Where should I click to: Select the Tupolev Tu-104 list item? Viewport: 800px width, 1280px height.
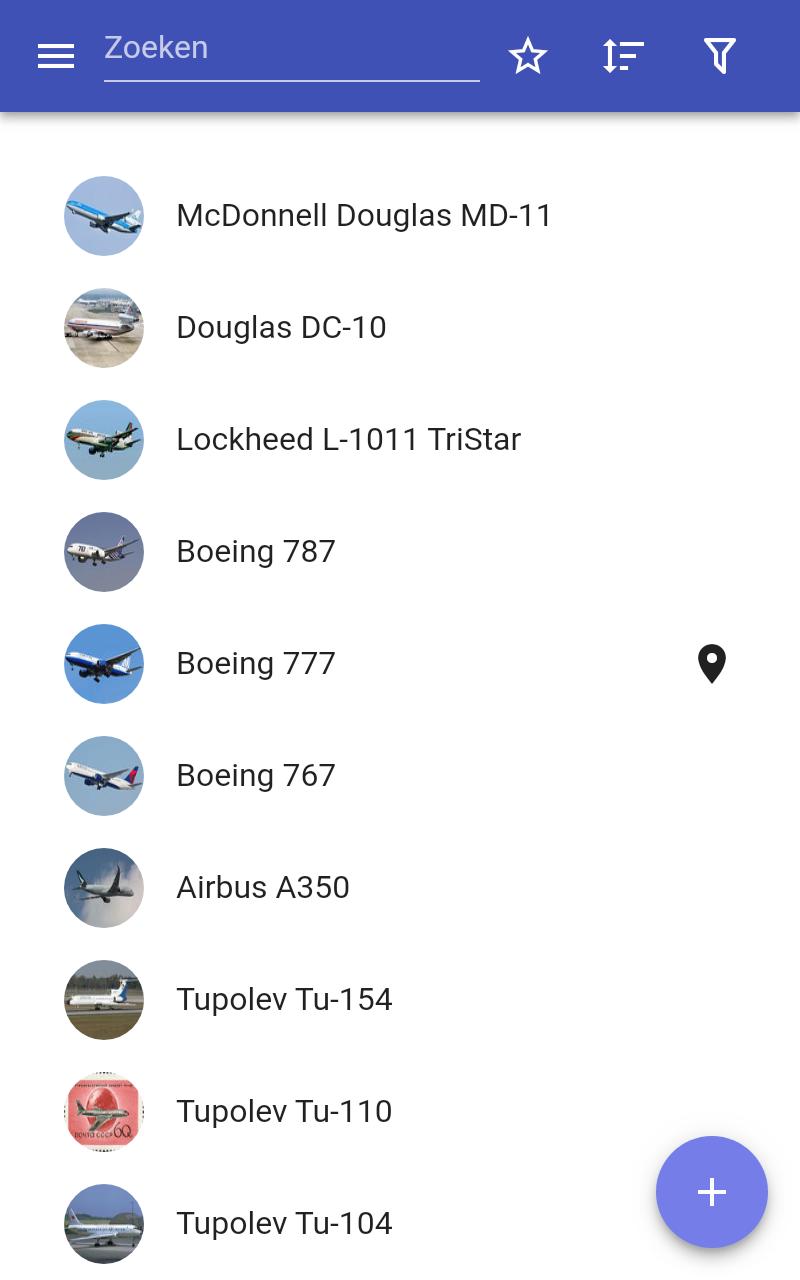400,1224
